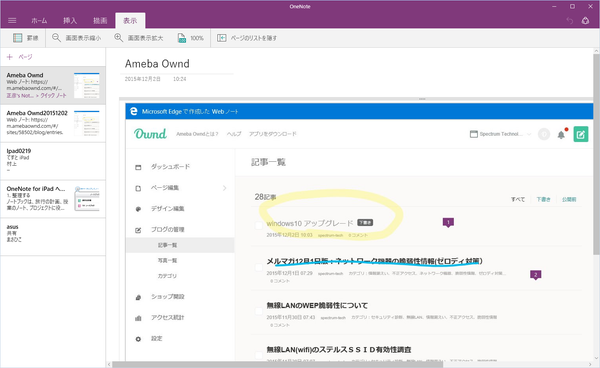Open the Ameba Ownd20151202 page
Image resolution: width=600 pixels, height=368 pixels.
pos(53,123)
